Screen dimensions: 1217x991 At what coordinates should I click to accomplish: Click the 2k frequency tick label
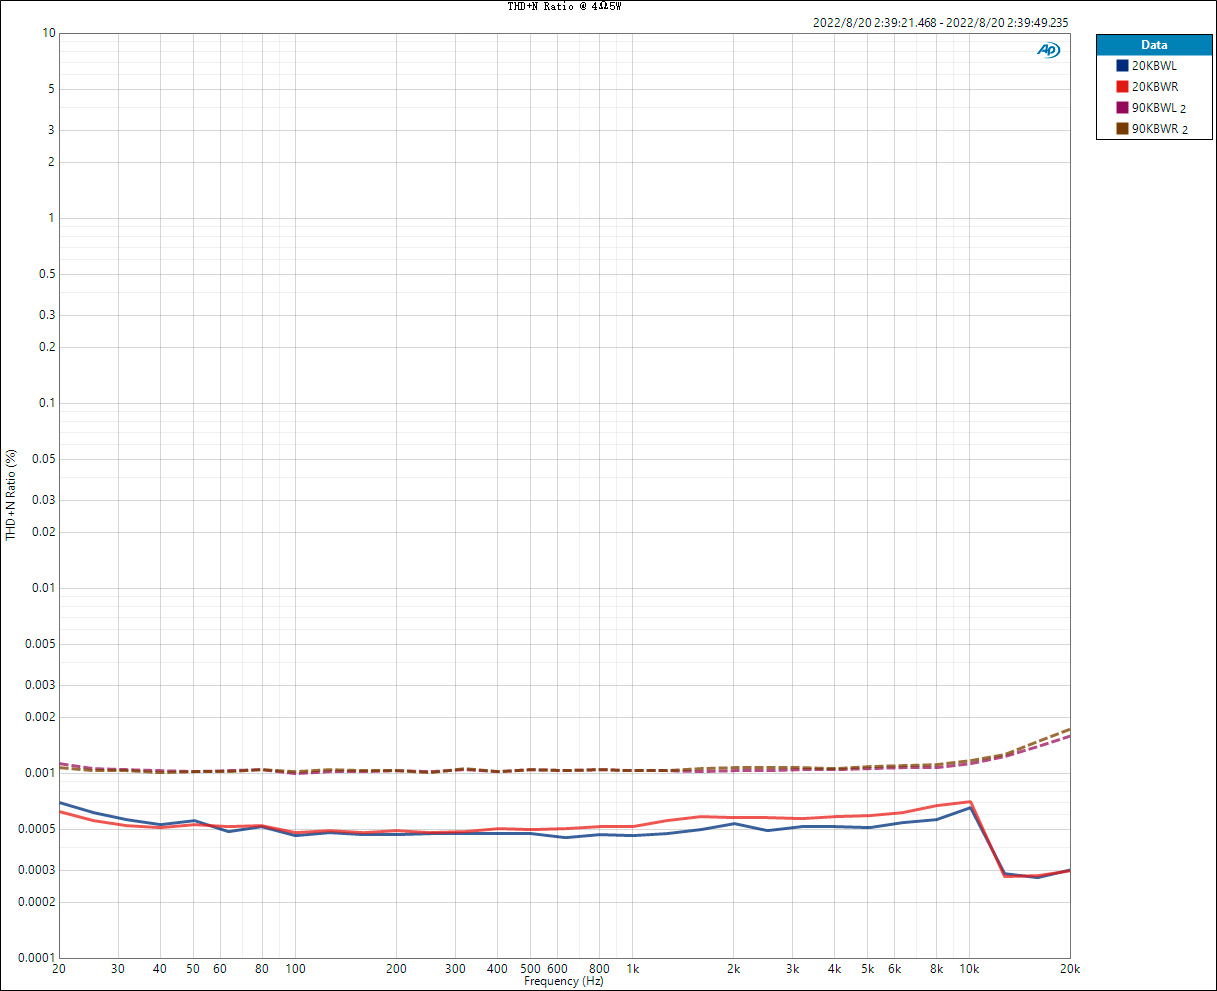tap(734, 969)
